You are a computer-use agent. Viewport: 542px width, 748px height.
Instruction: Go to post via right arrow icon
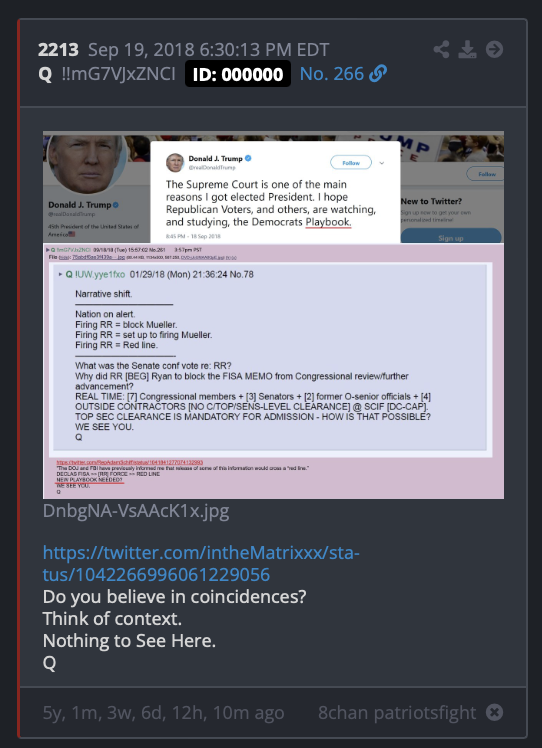click(494, 50)
